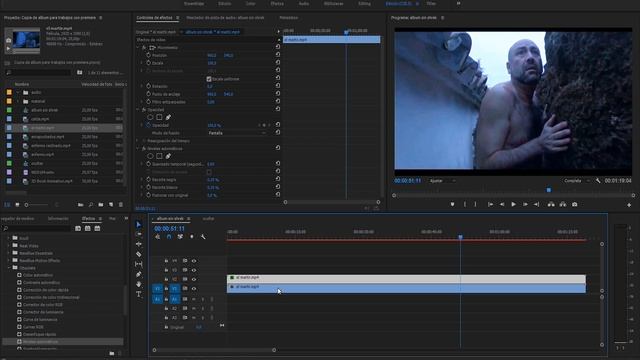Select the Type tool

click(138, 294)
